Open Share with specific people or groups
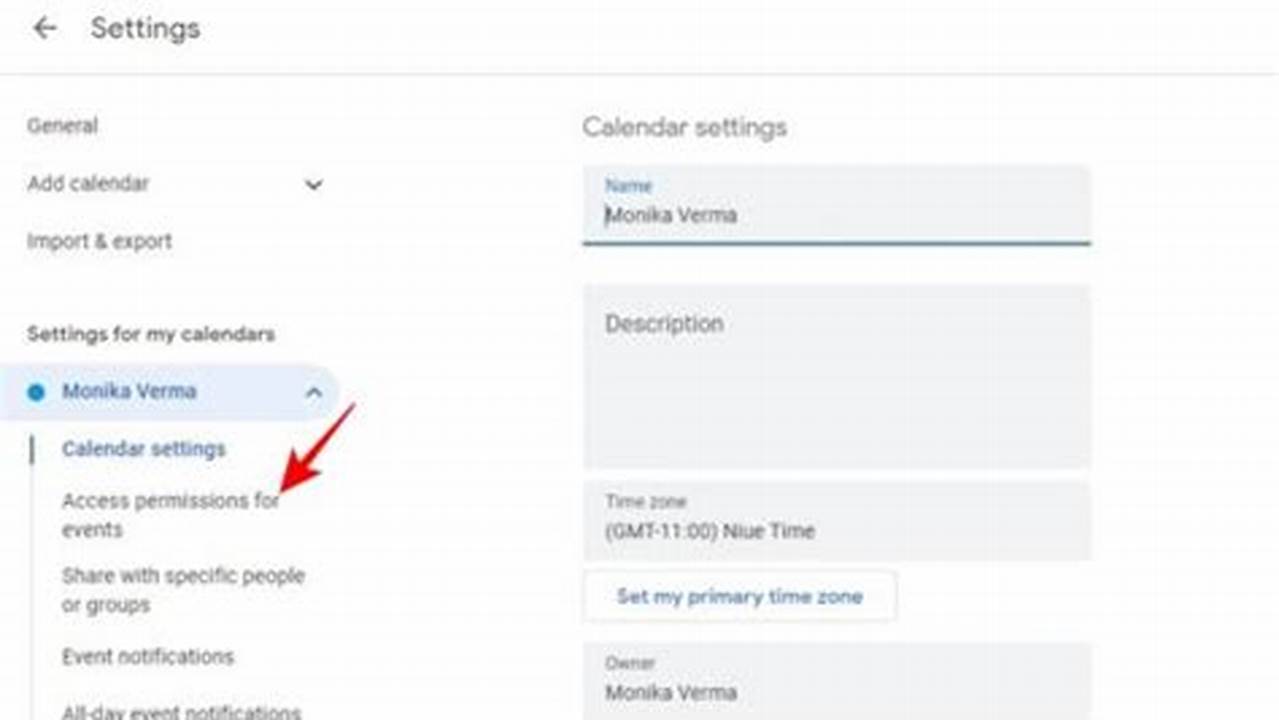The width and height of the screenshot is (1279, 720). (x=184, y=589)
